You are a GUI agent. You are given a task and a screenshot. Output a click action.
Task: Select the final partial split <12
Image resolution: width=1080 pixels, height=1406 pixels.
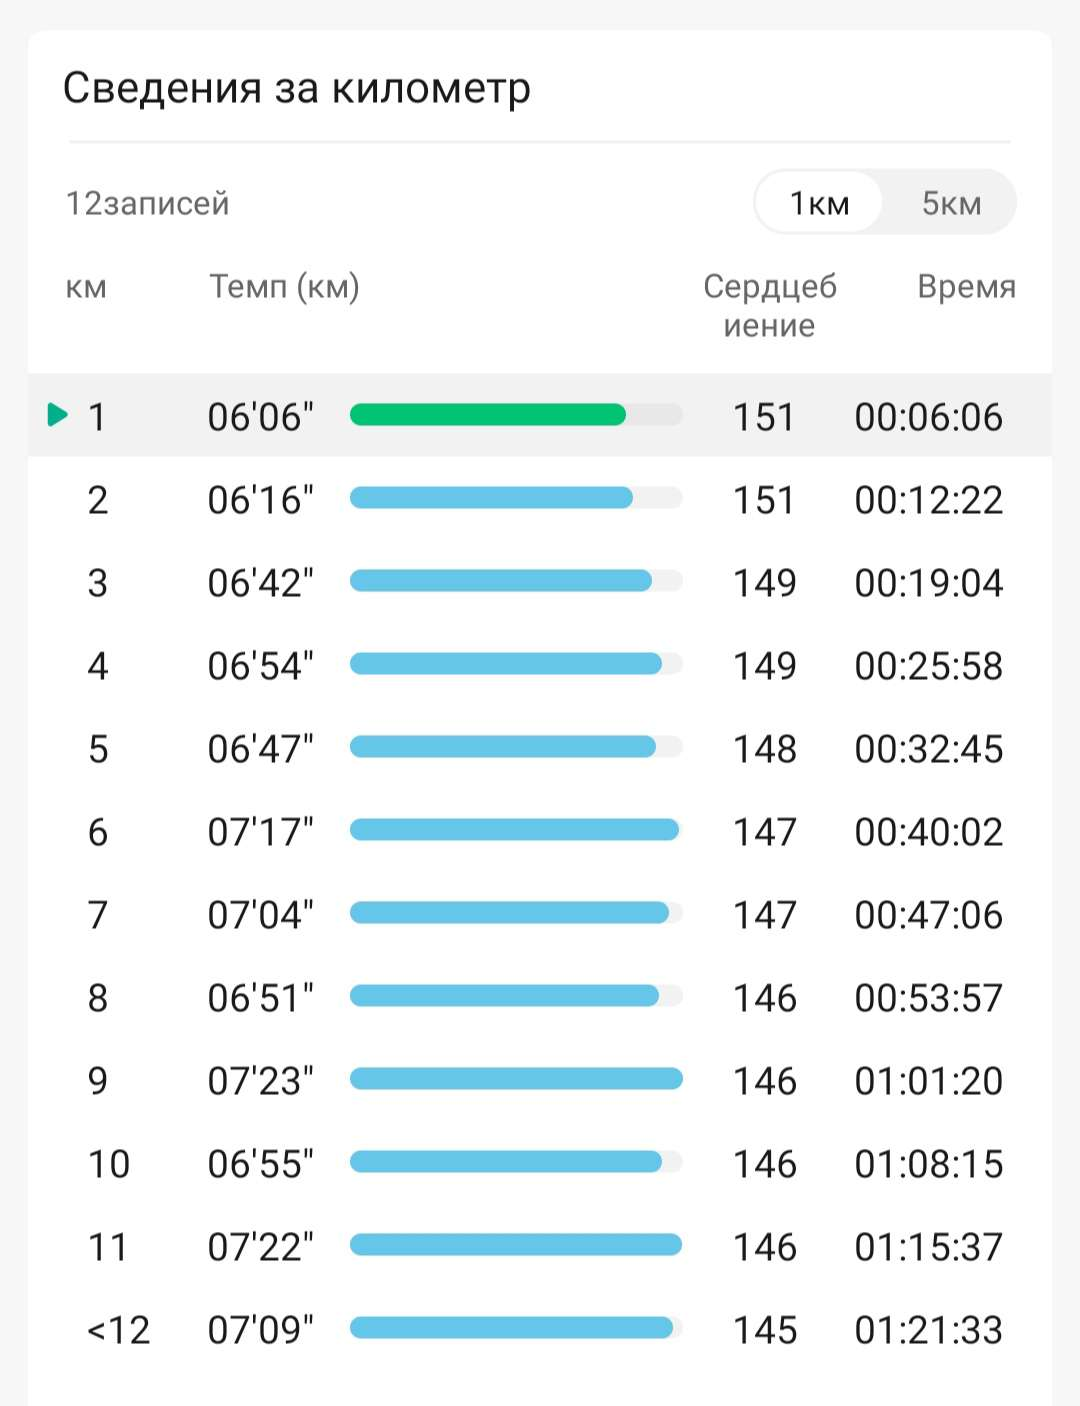118,1330
